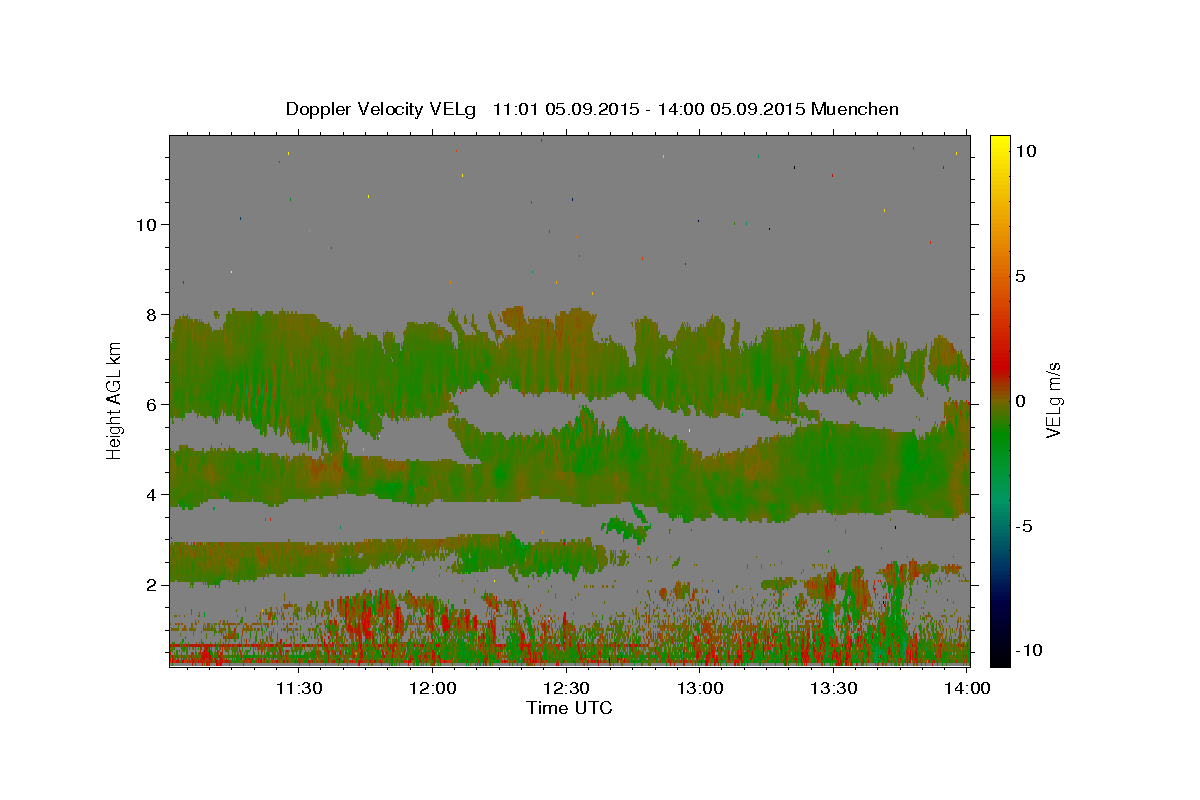The width and height of the screenshot is (1200, 800).
Task: Click the colorbar tick value 10
Action: 1026,150
